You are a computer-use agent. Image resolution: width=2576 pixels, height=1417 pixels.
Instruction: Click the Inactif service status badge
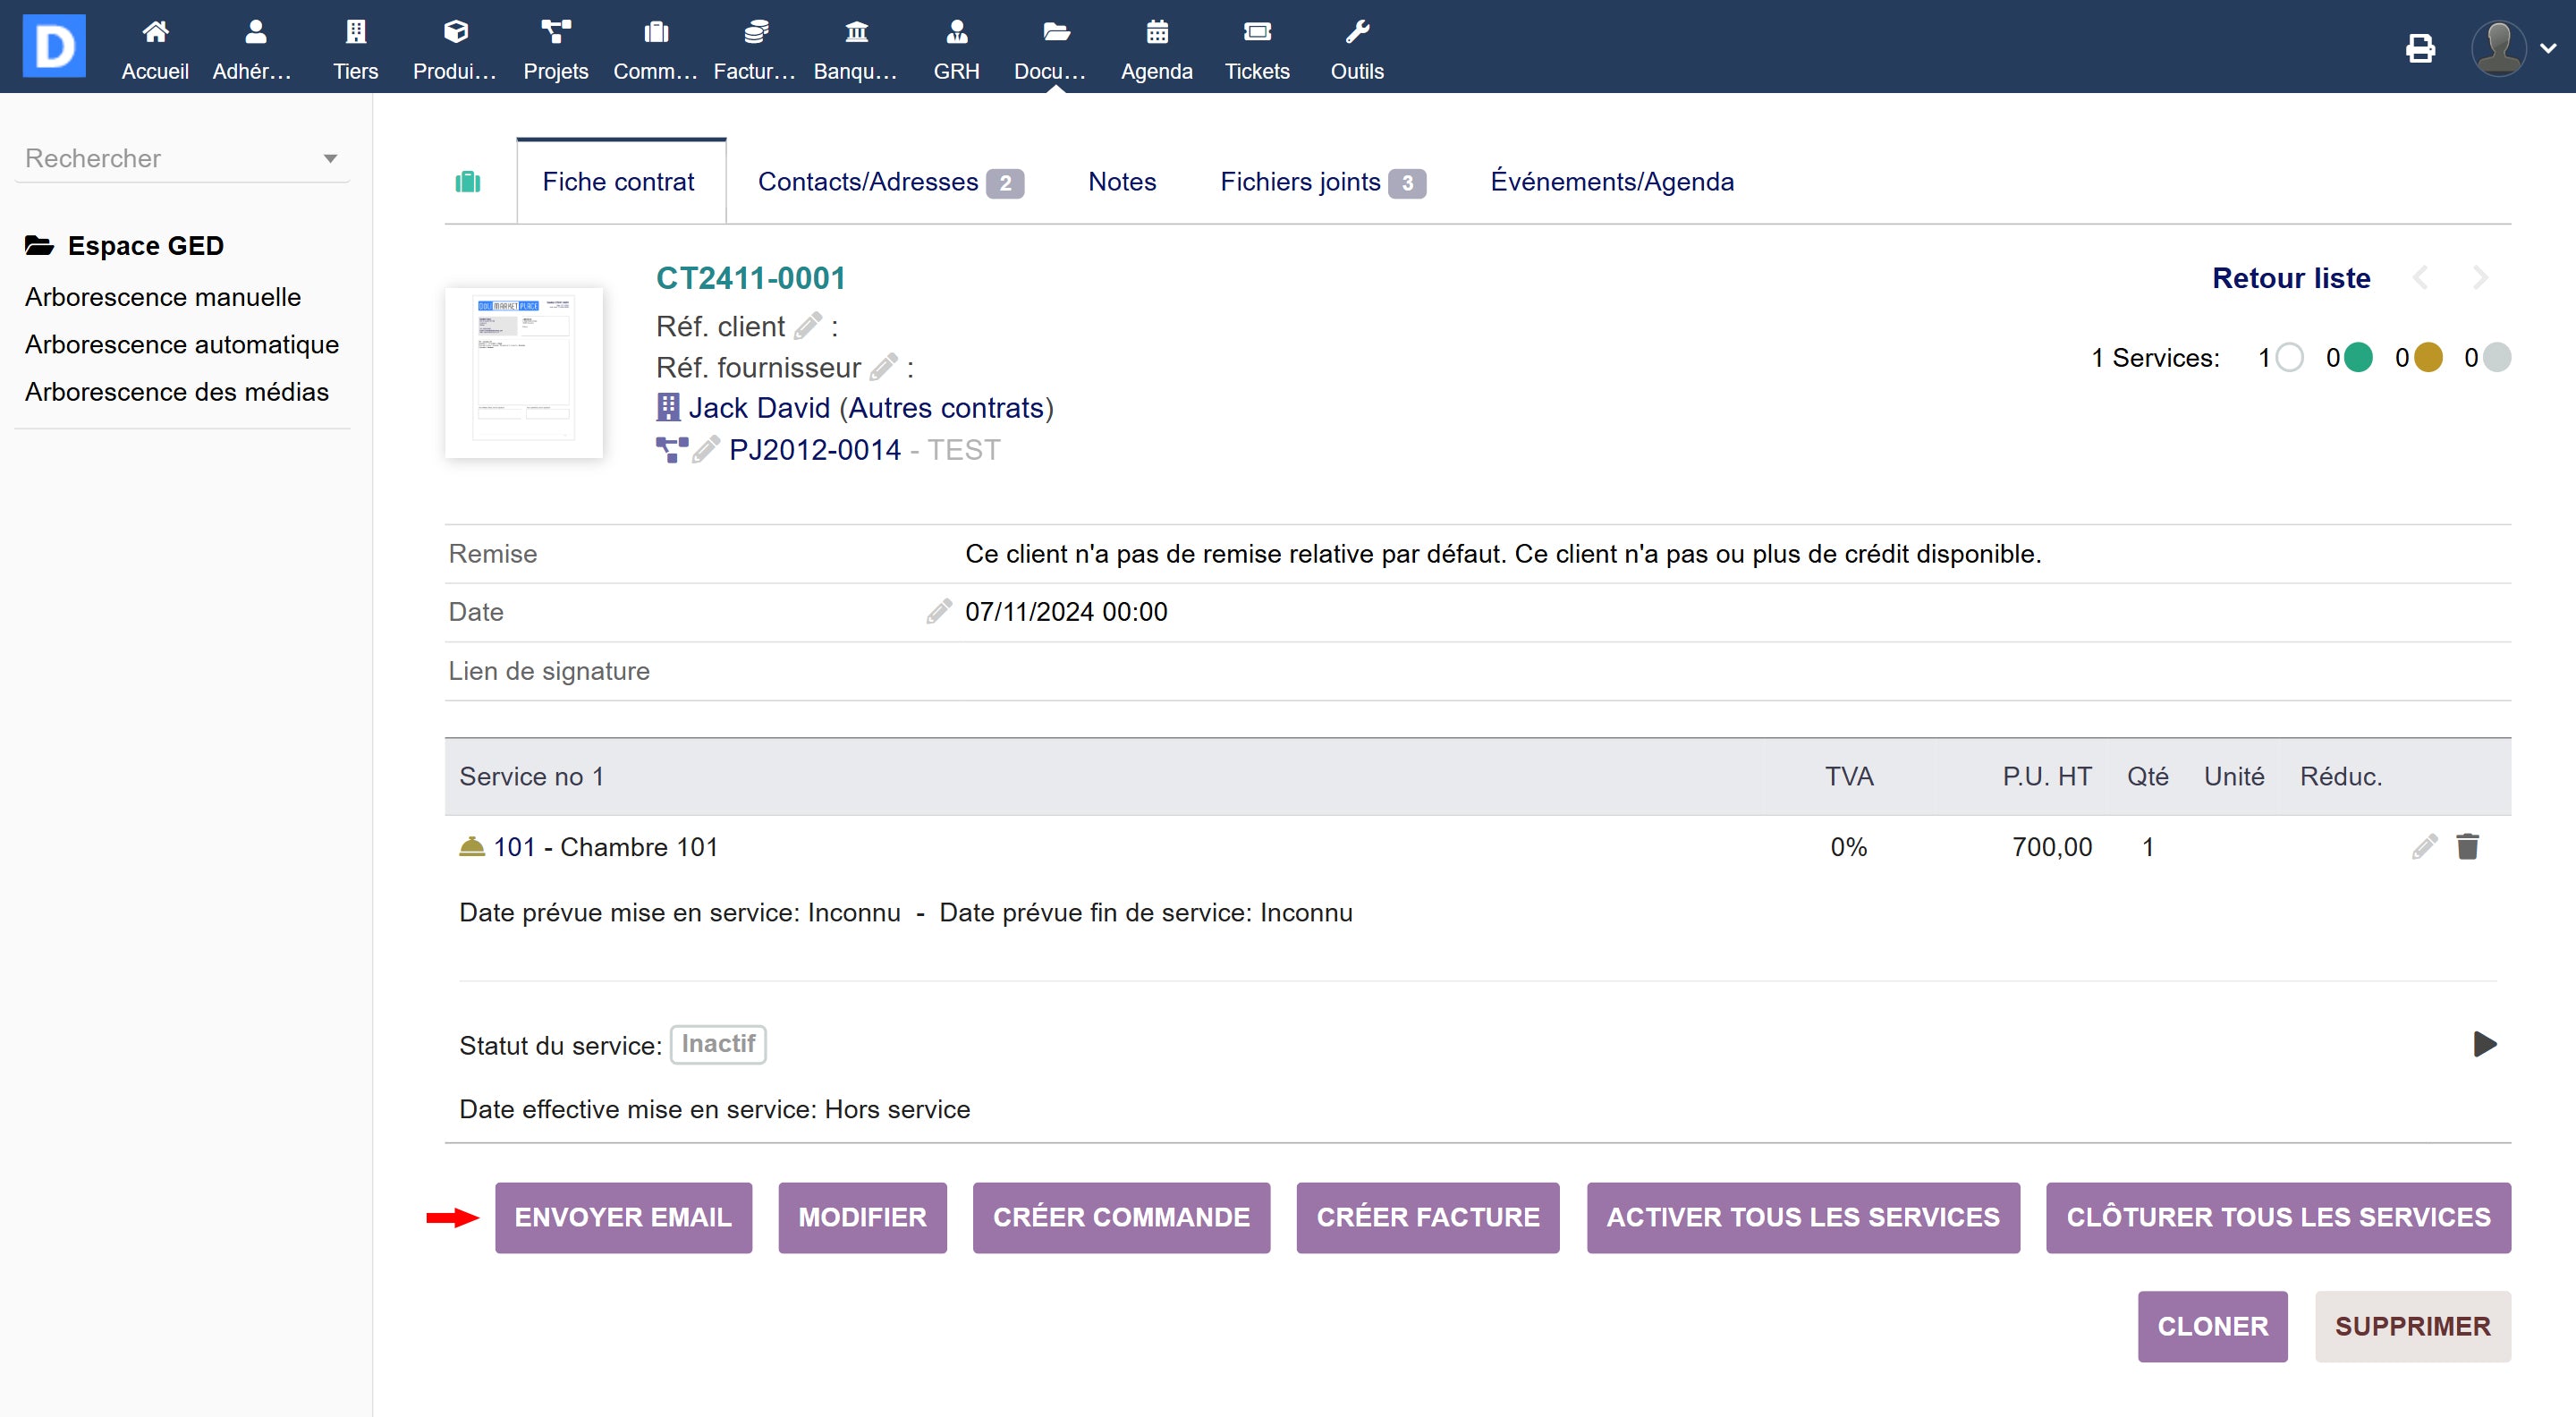pos(717,1044)
